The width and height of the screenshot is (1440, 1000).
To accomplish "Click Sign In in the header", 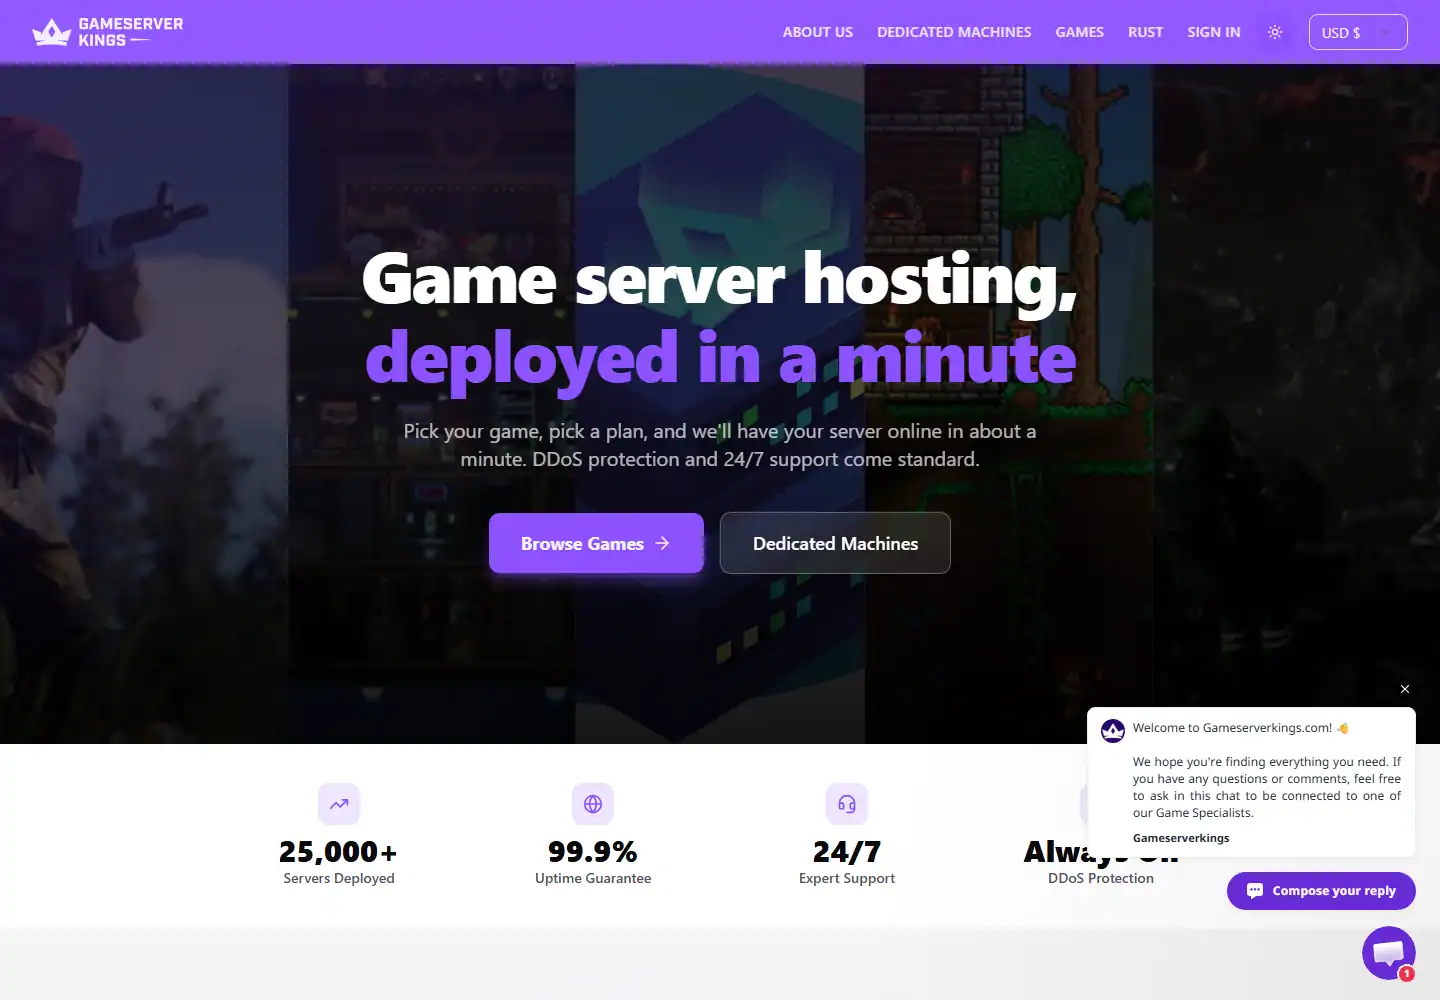I will (1214, 32).
